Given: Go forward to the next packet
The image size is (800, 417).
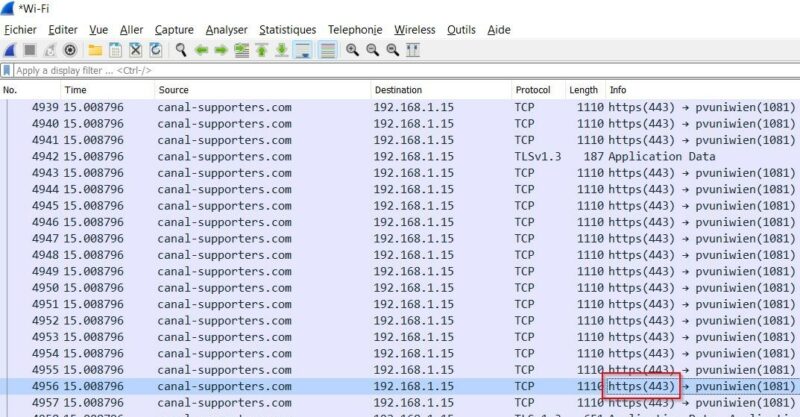Looking at the screenshot, I should pyautogui.click(x=221, y=50).
